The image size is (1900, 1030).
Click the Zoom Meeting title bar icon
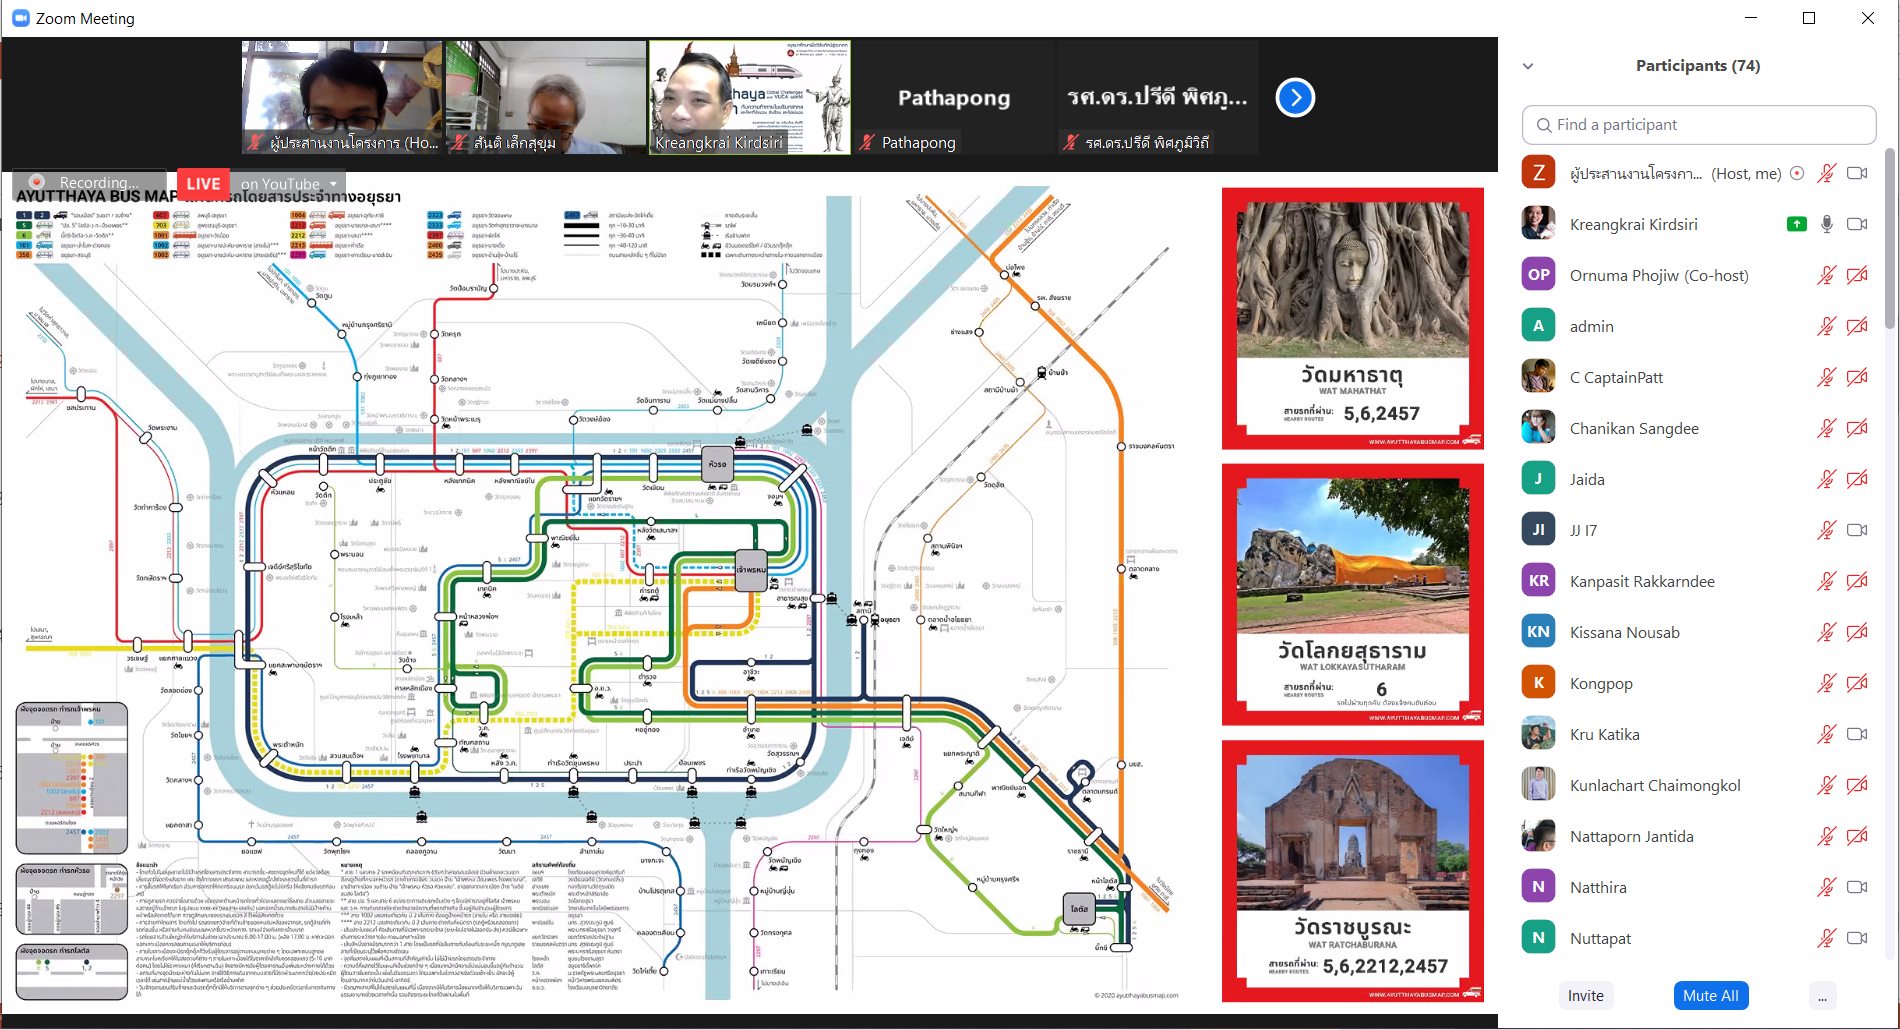click(20, 18)
